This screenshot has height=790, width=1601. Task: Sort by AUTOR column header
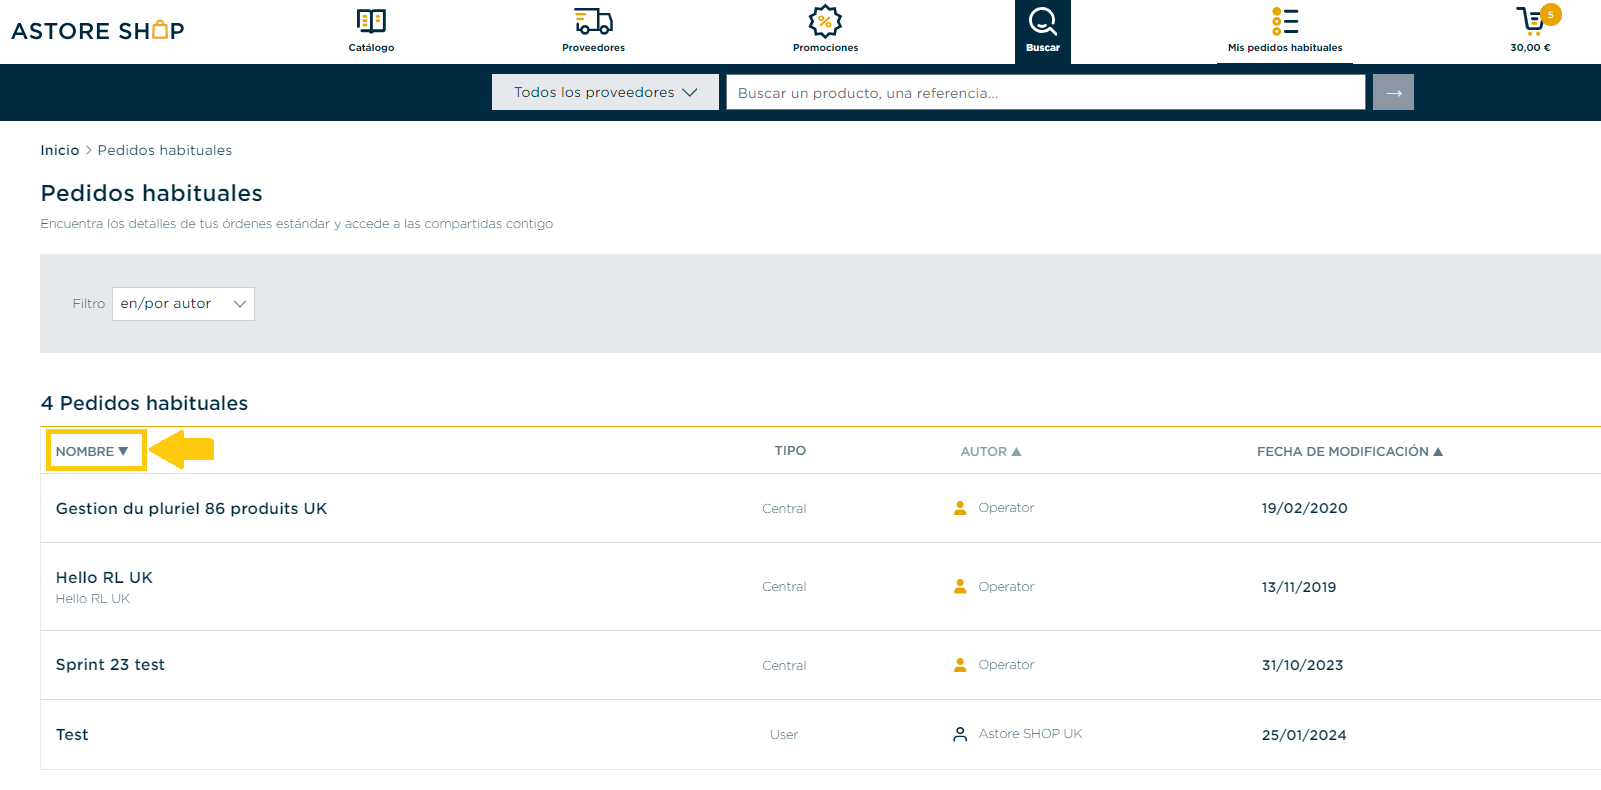(991, 451)
